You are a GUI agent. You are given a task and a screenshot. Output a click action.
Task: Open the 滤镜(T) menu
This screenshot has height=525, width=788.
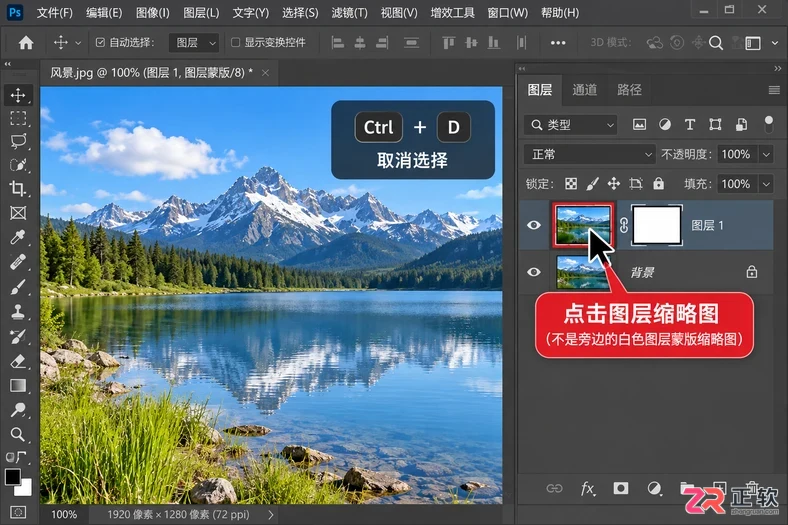click(349, 13)
